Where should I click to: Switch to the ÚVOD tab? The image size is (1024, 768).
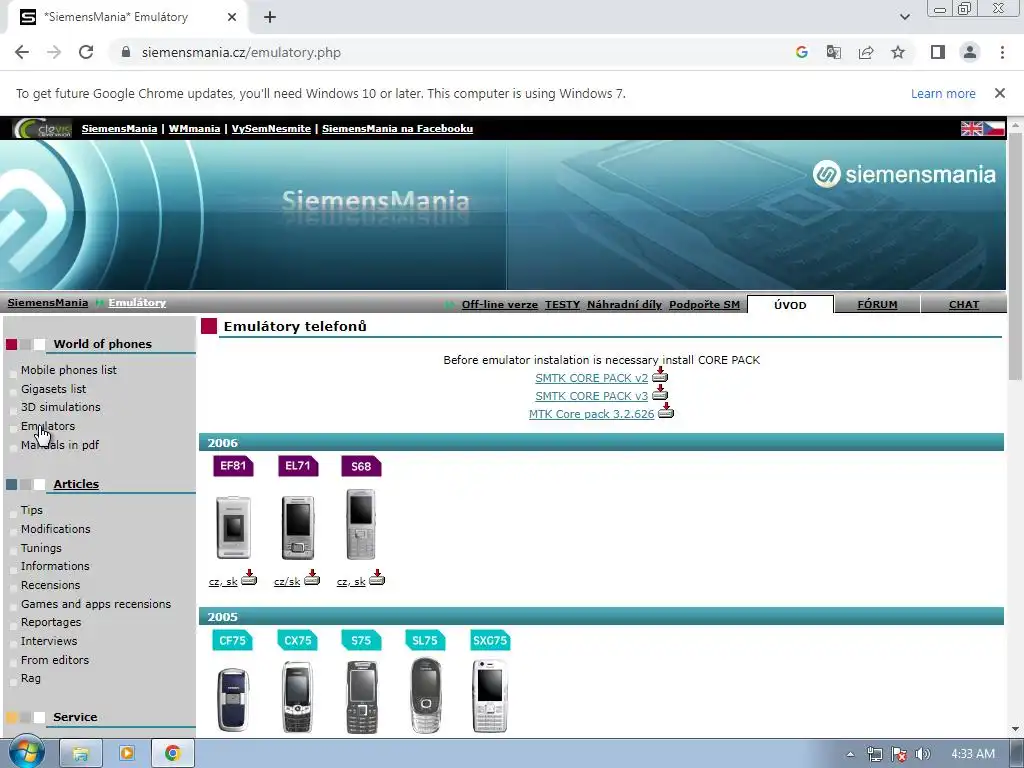tap(790, 305)
